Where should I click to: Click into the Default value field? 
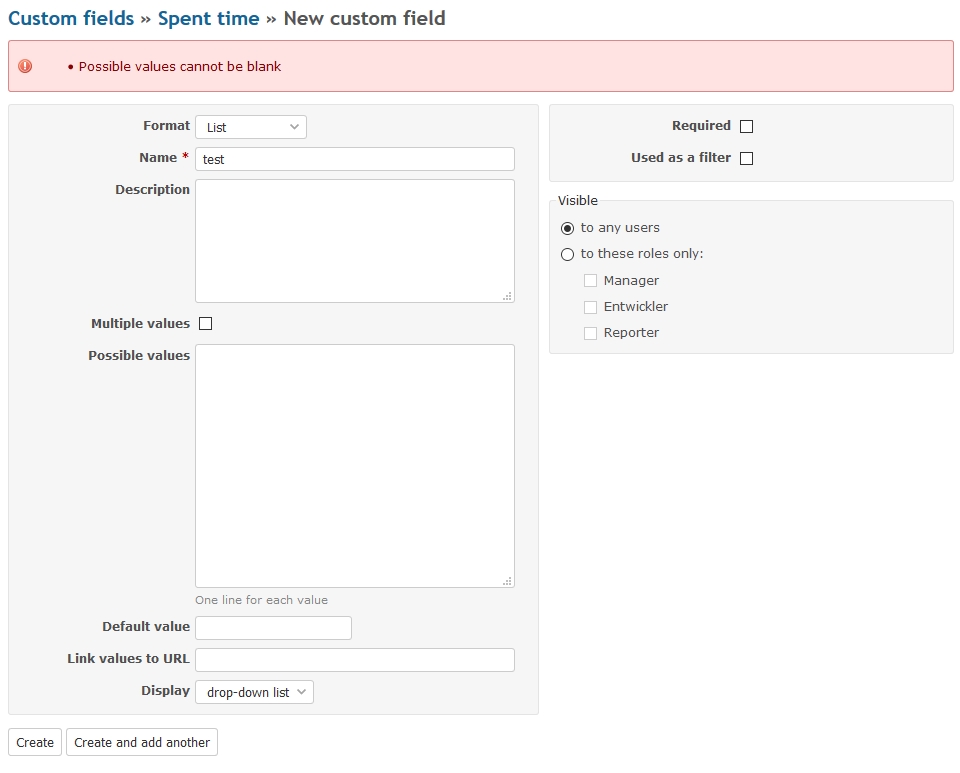tap(274, 628)
